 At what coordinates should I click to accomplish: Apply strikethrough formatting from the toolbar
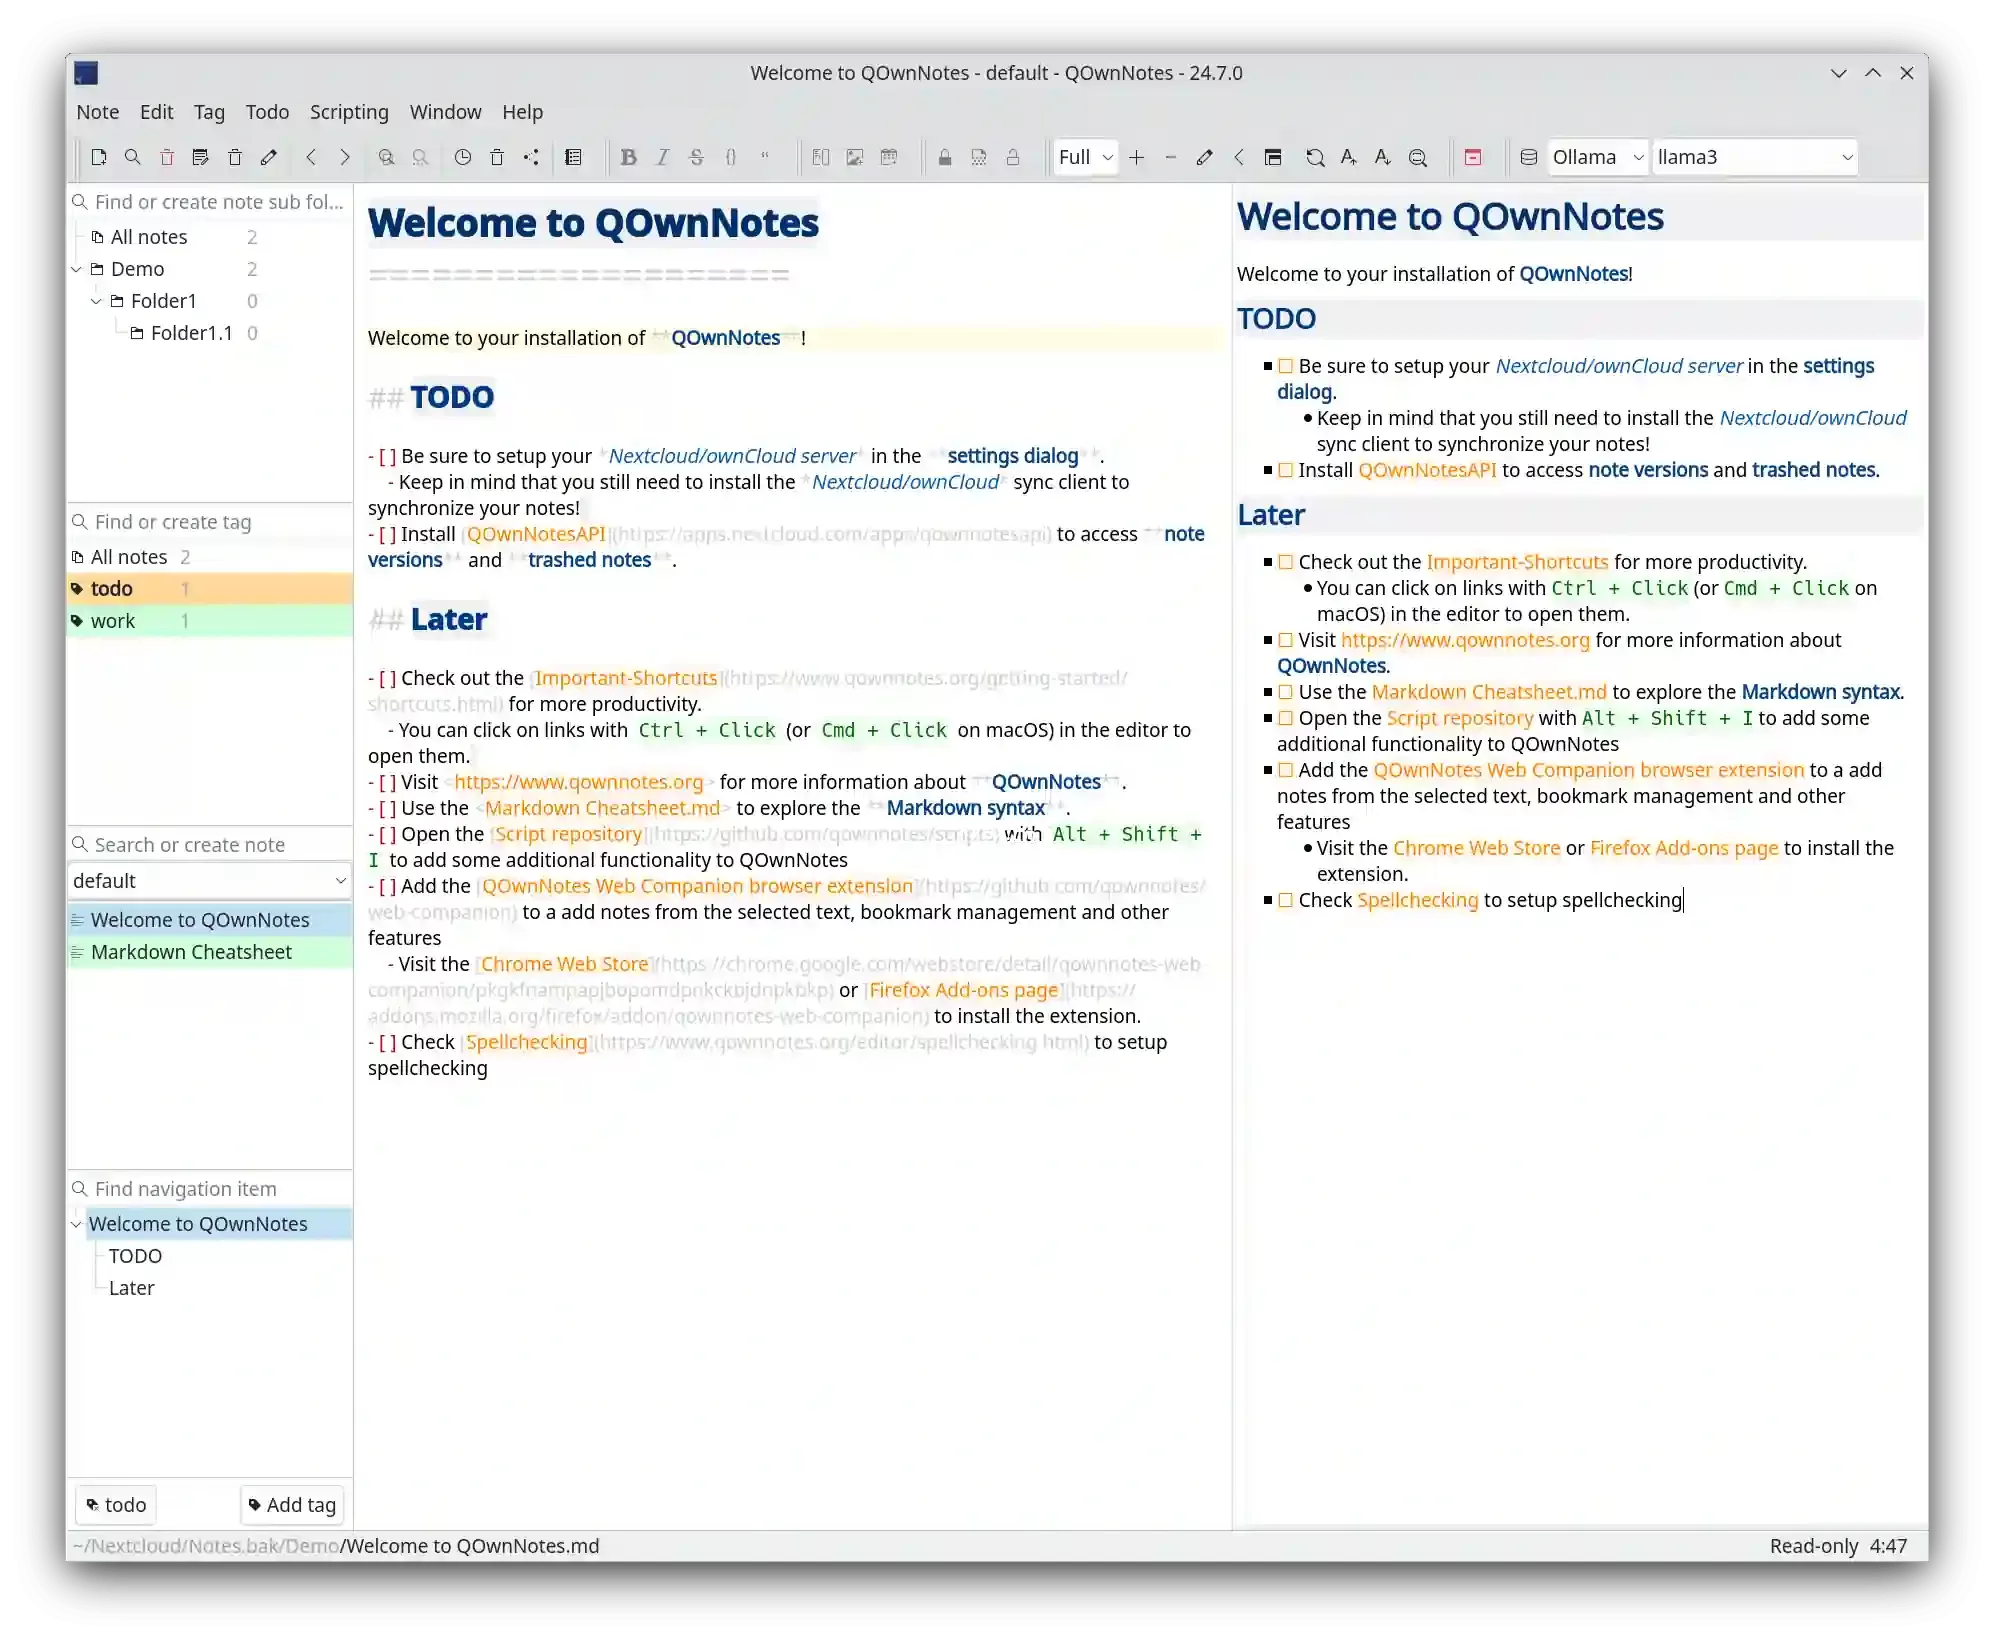697,157
